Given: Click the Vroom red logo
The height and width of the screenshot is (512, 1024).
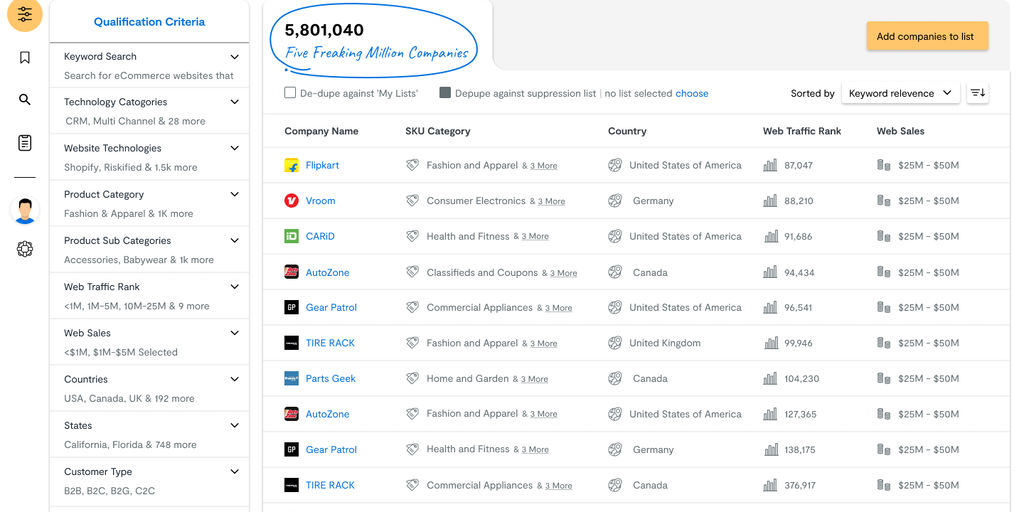Looking at the screenshot, I should pos(291,200).
